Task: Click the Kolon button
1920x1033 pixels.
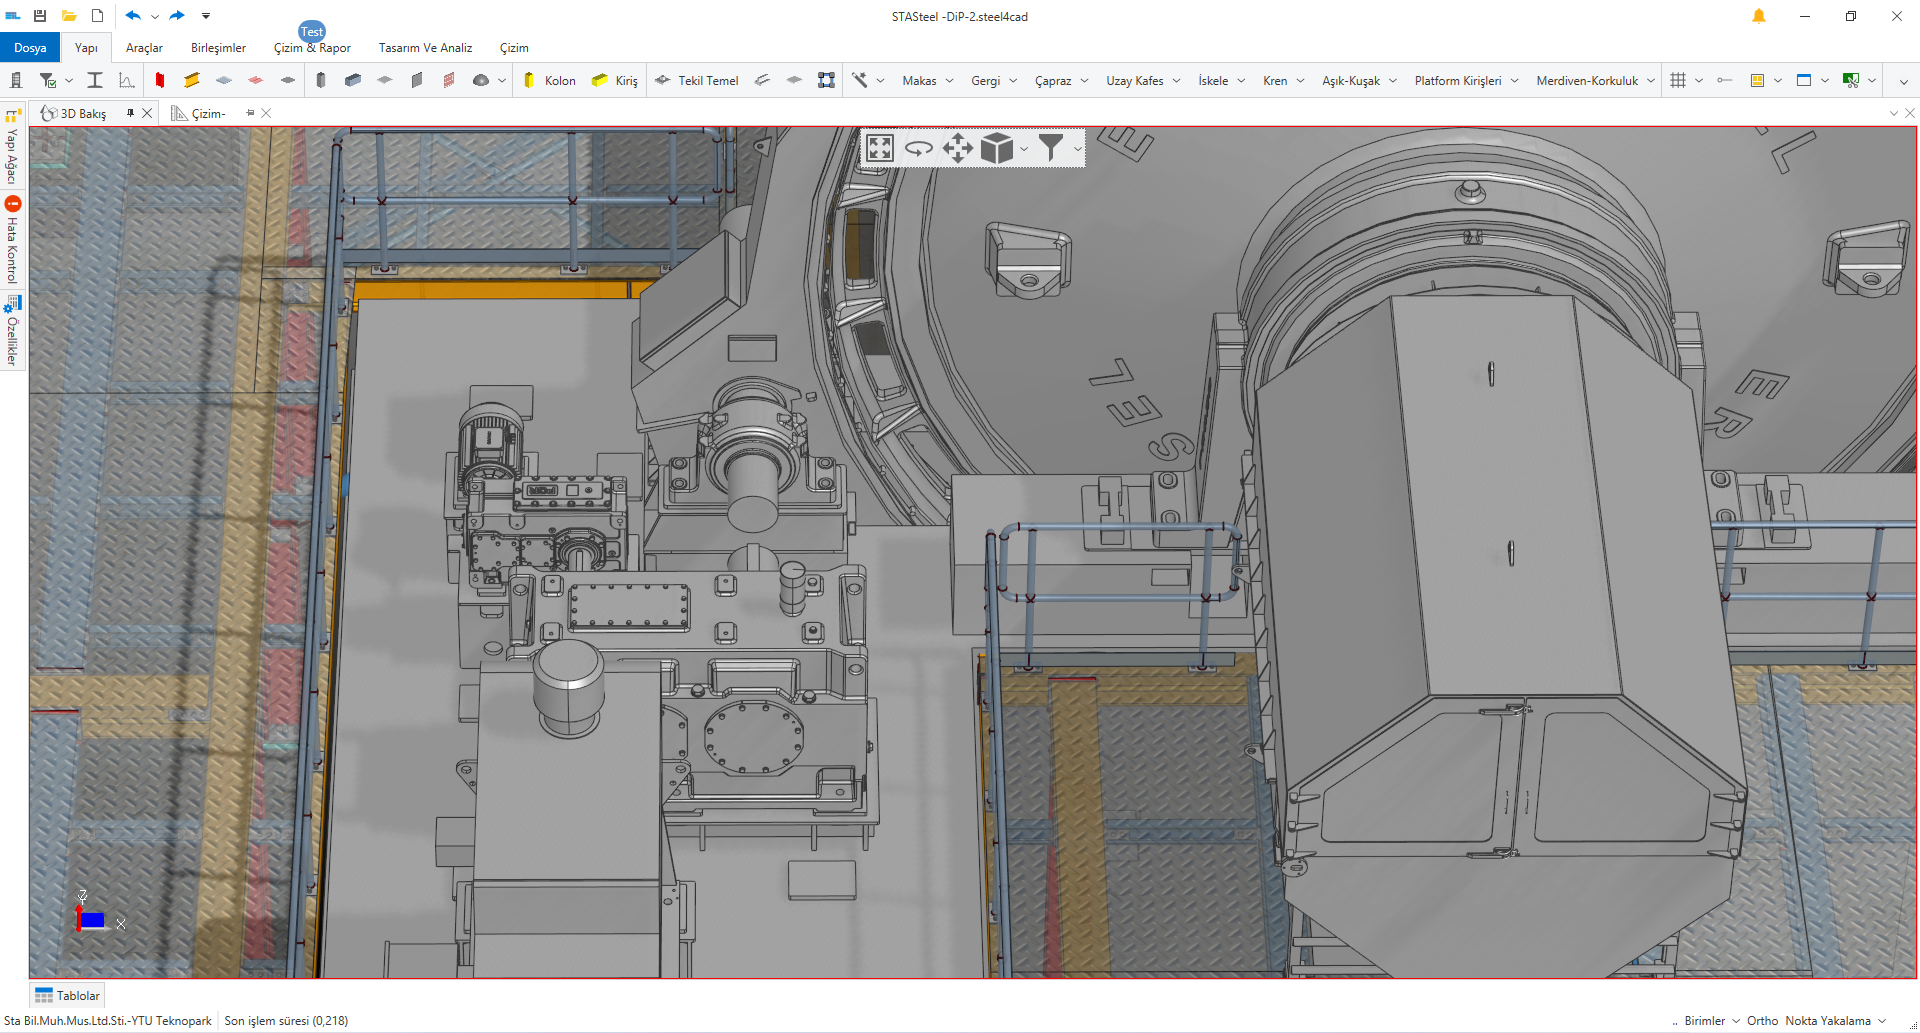Action: click(549, 81)
